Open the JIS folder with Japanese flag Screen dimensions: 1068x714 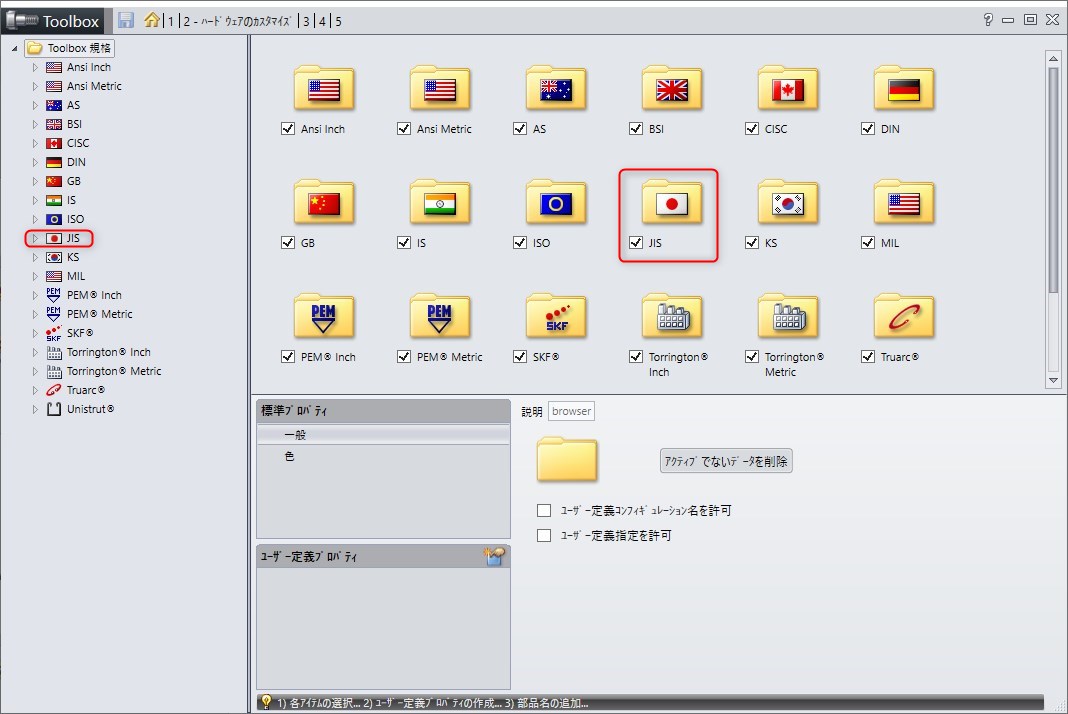(x=672, y=204)
